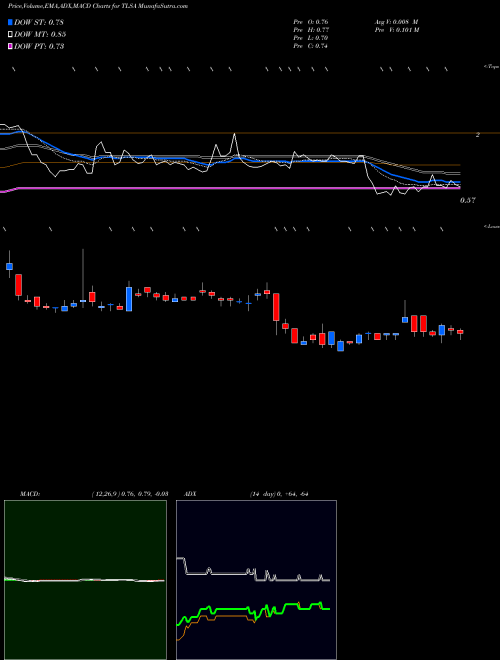Click the 0.57 price label
This screenshot has width=500, height=660.
[468, 200]
